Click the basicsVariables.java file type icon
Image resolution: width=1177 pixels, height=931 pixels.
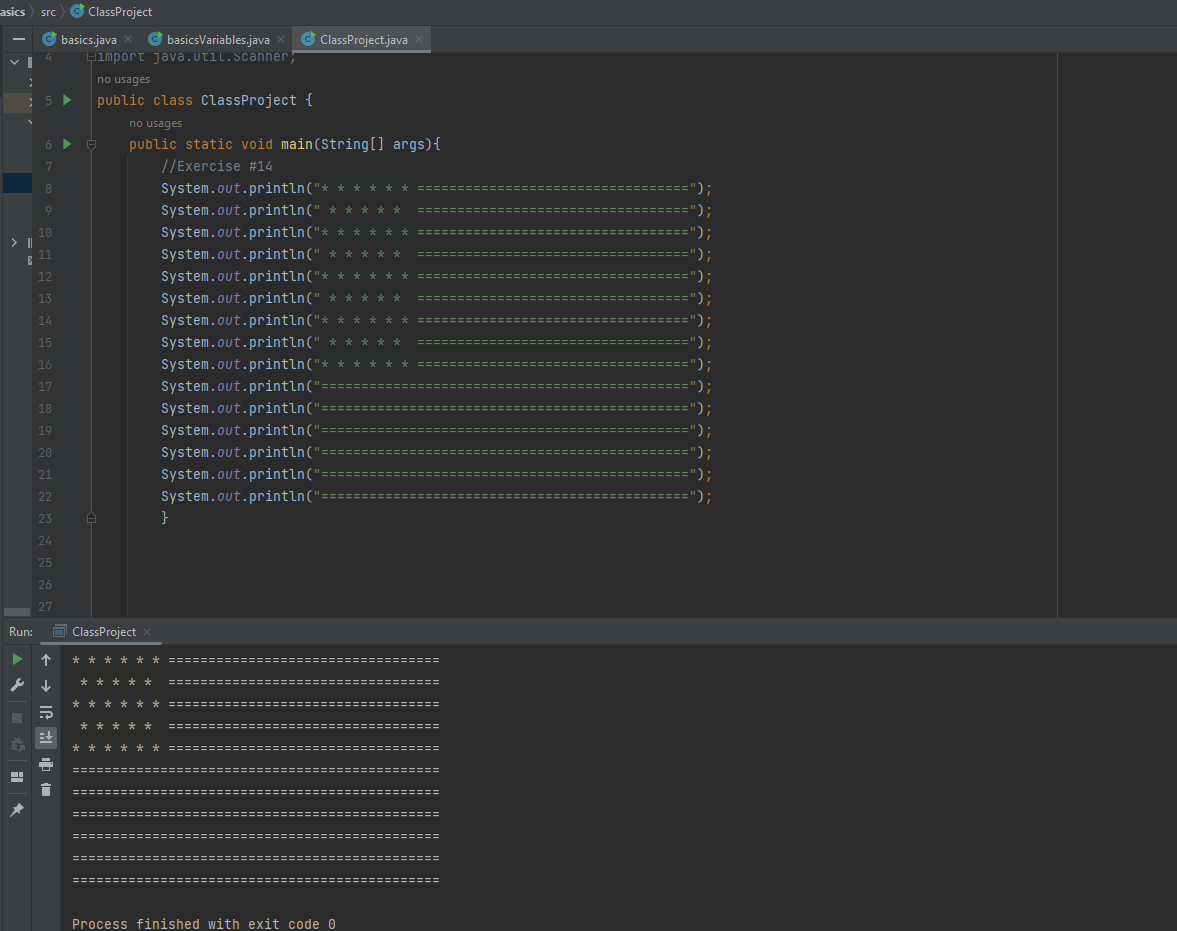pyautogui.click(x=155, y=39)
